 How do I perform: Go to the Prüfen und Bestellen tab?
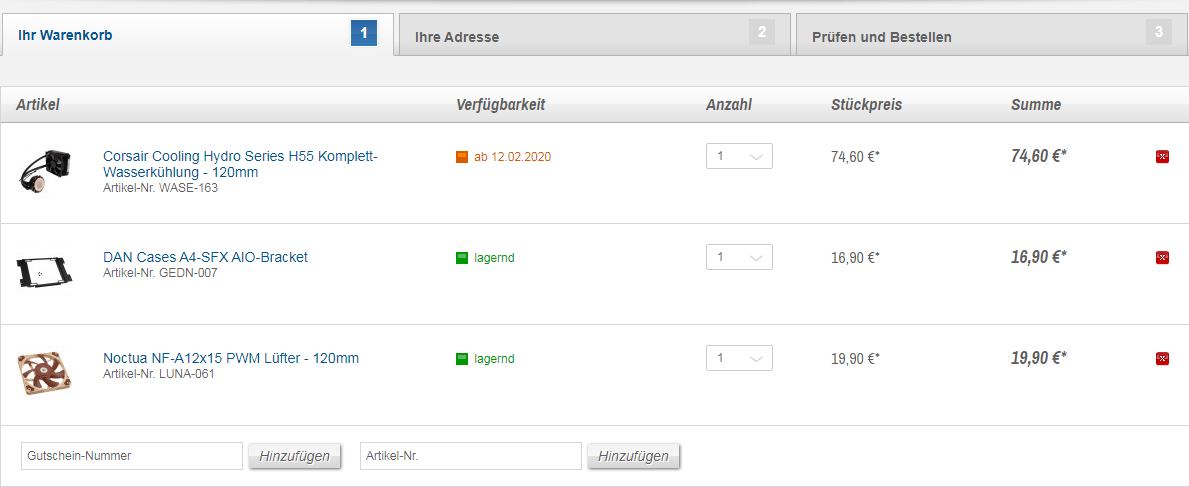pos(992,35)
